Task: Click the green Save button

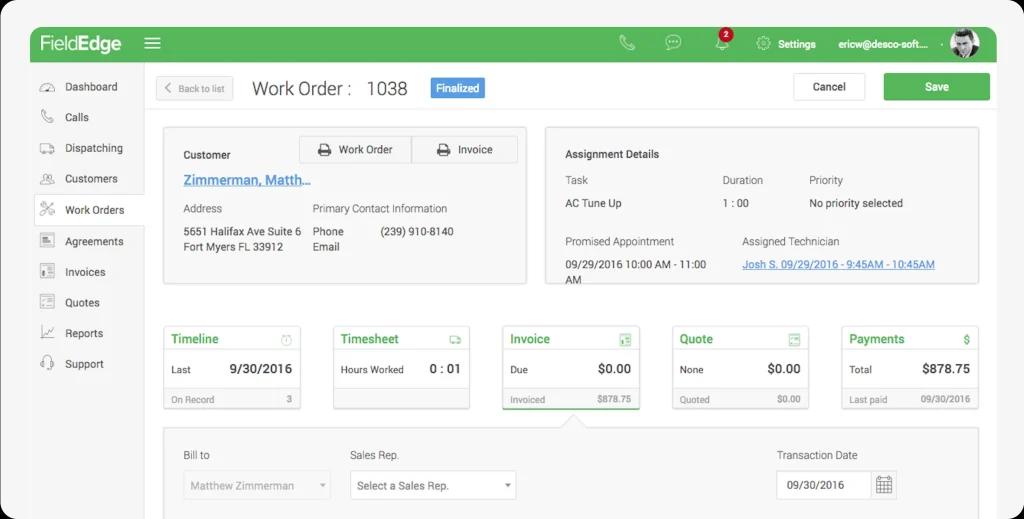Action: (x=936, y=87)
